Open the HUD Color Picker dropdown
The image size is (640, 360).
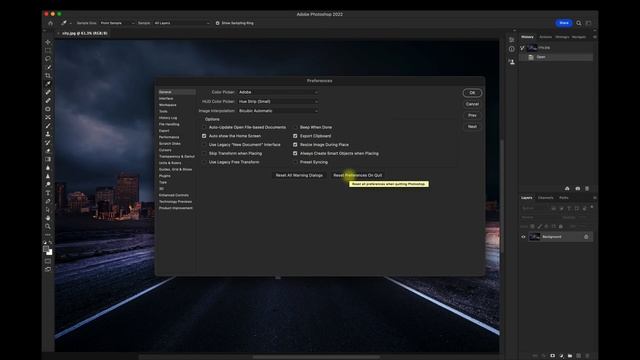pos(278,102)
